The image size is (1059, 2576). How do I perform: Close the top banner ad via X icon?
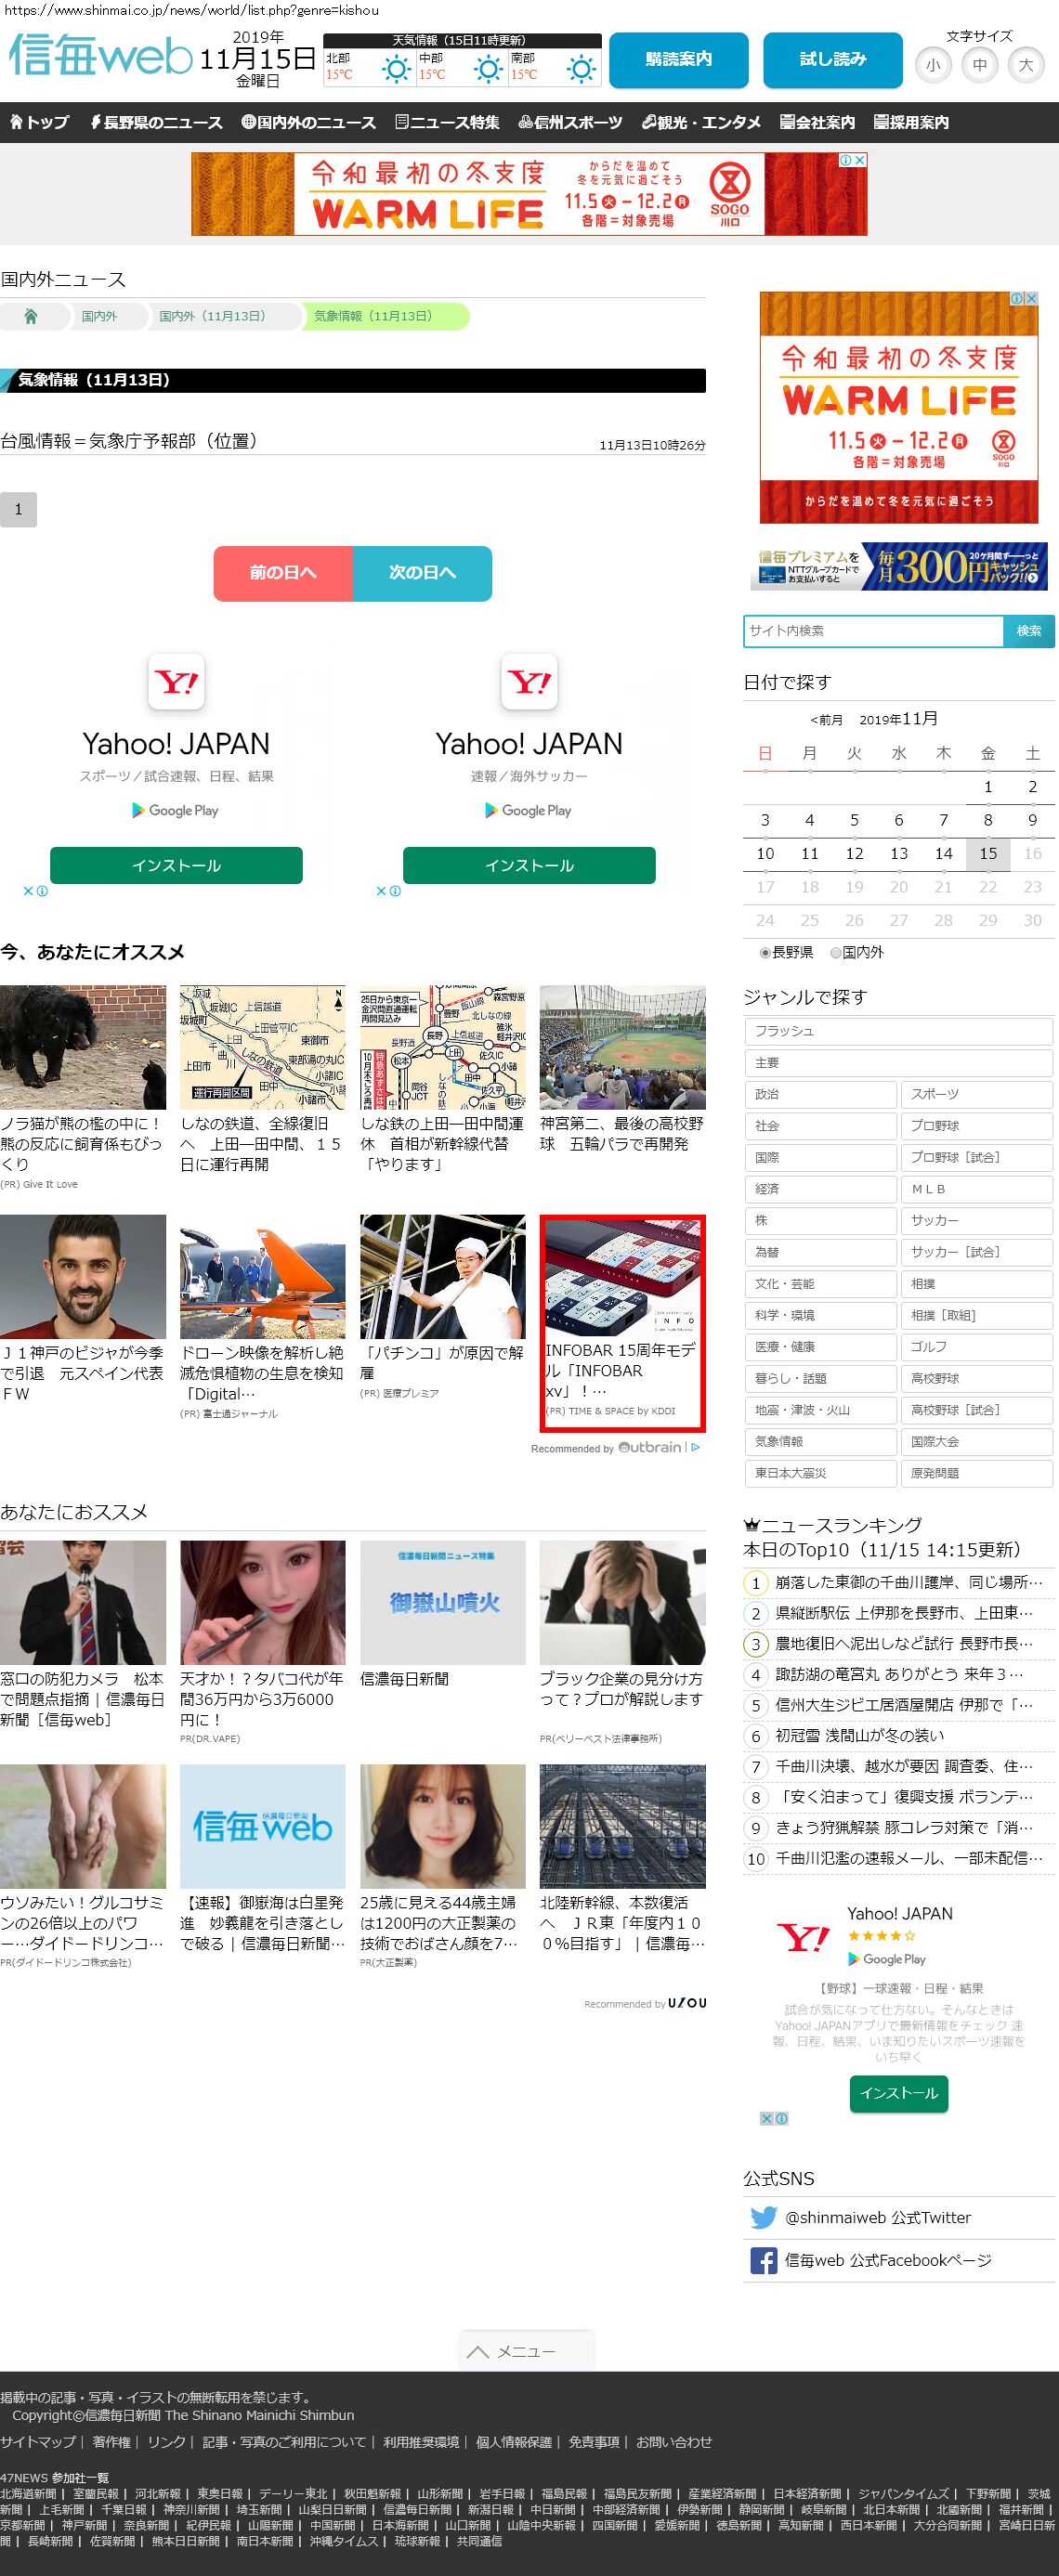[x=859, y=160]
